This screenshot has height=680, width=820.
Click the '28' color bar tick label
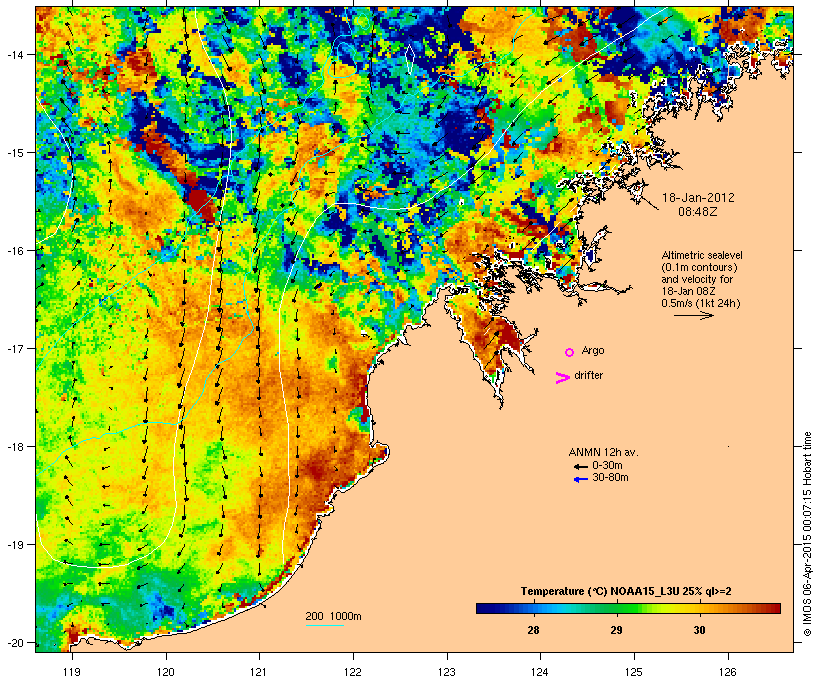click(533, 630)
